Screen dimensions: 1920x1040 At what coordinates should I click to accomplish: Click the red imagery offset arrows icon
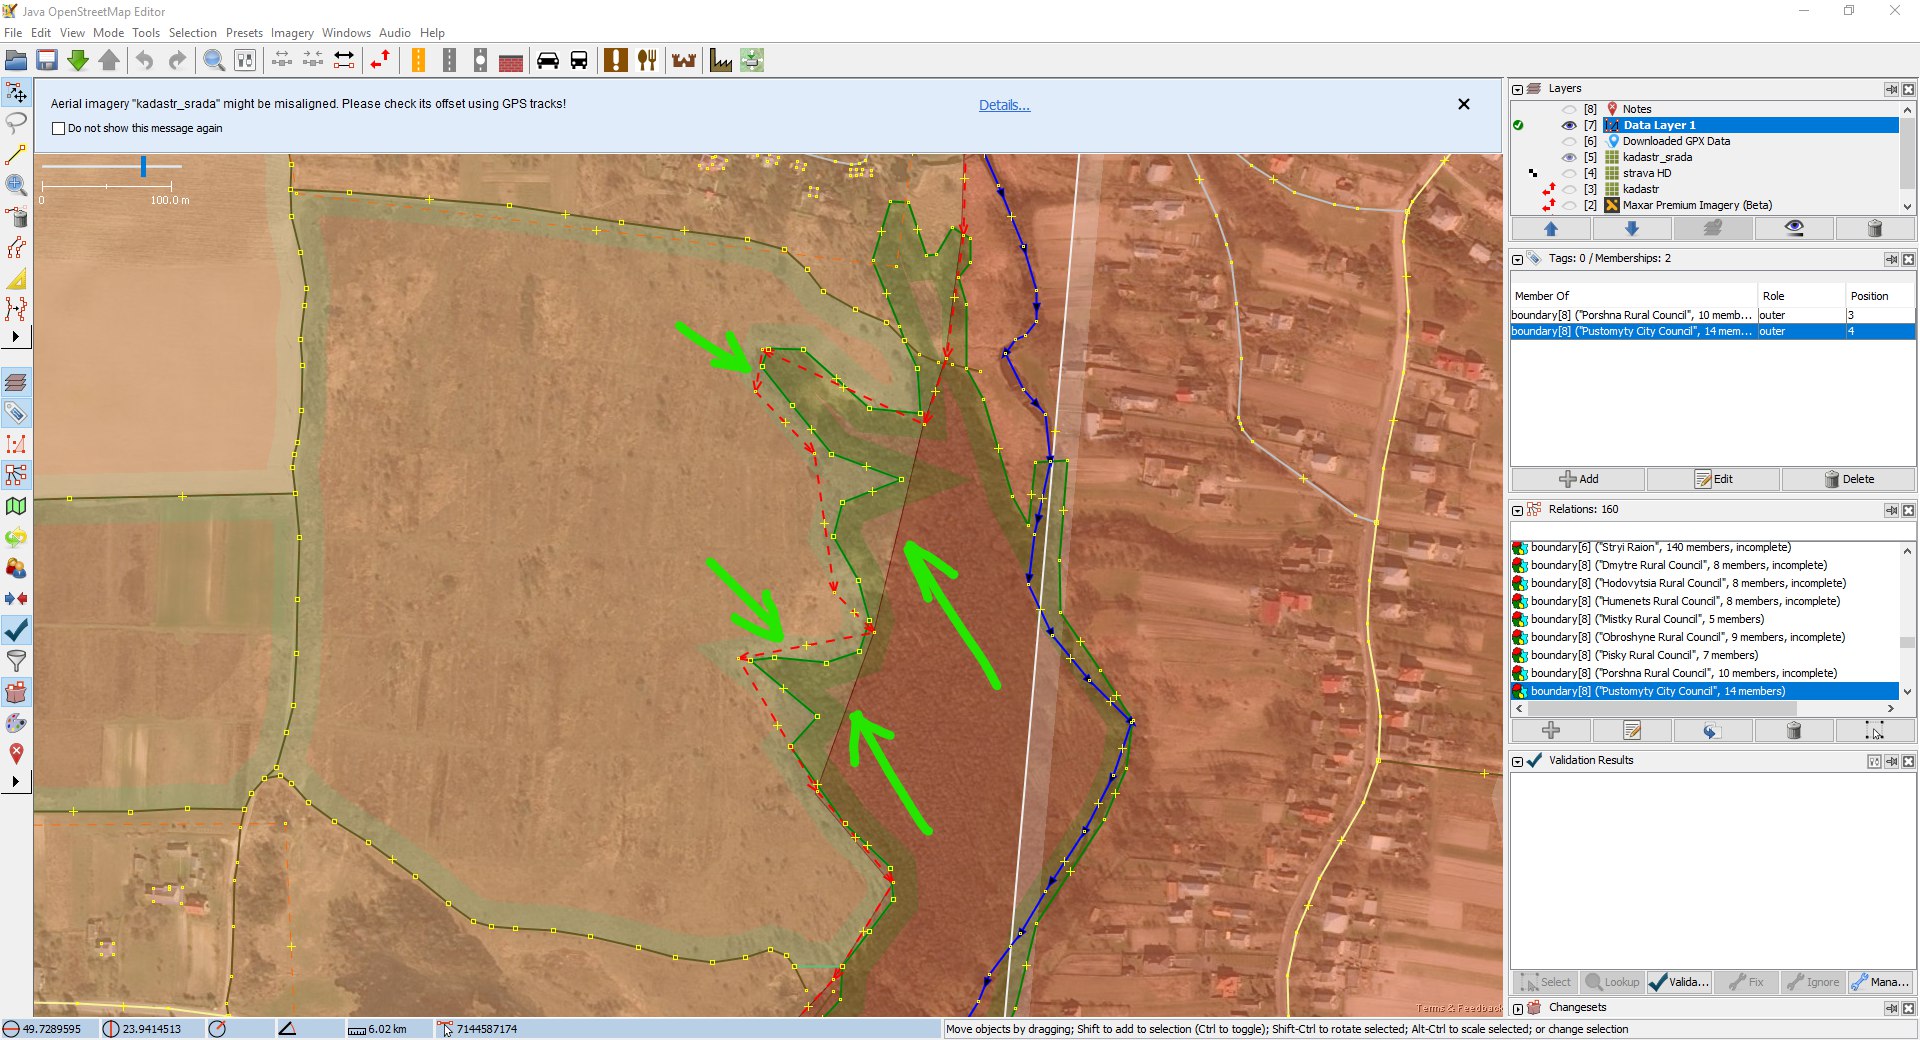tap(380, 61)
